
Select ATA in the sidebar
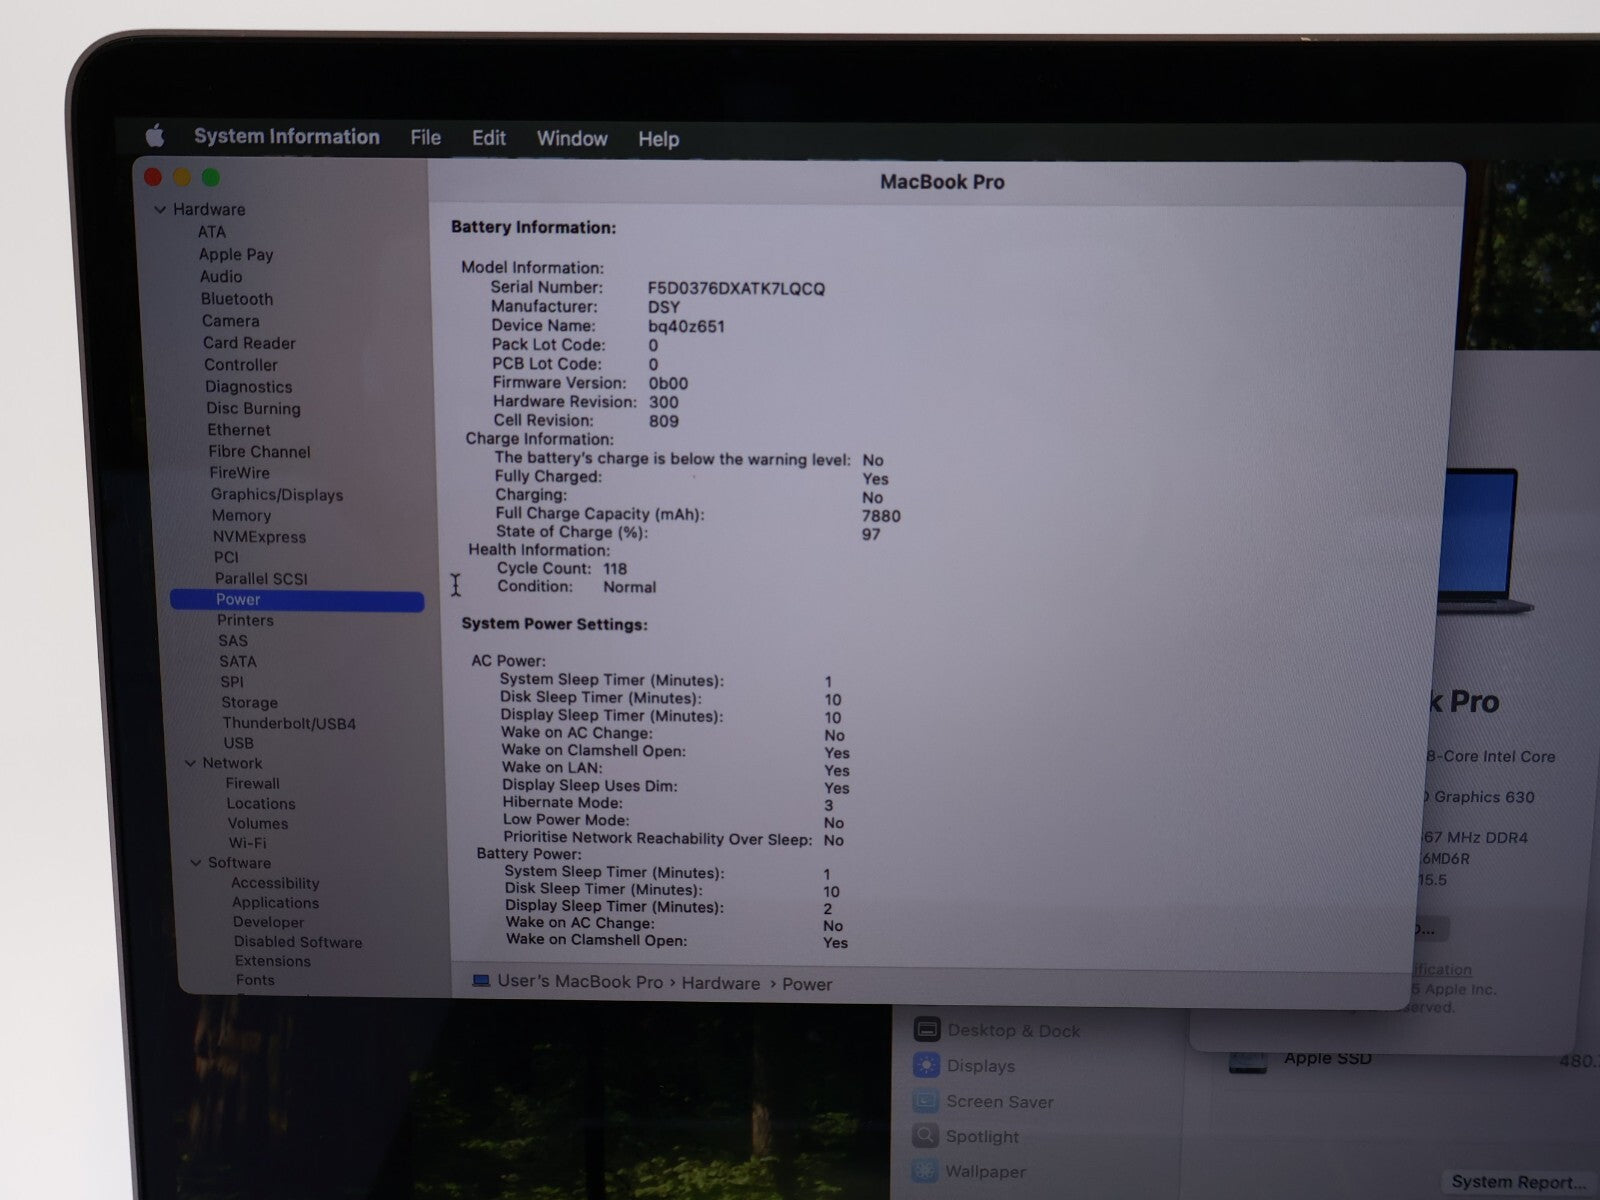[x=211, y=232]
